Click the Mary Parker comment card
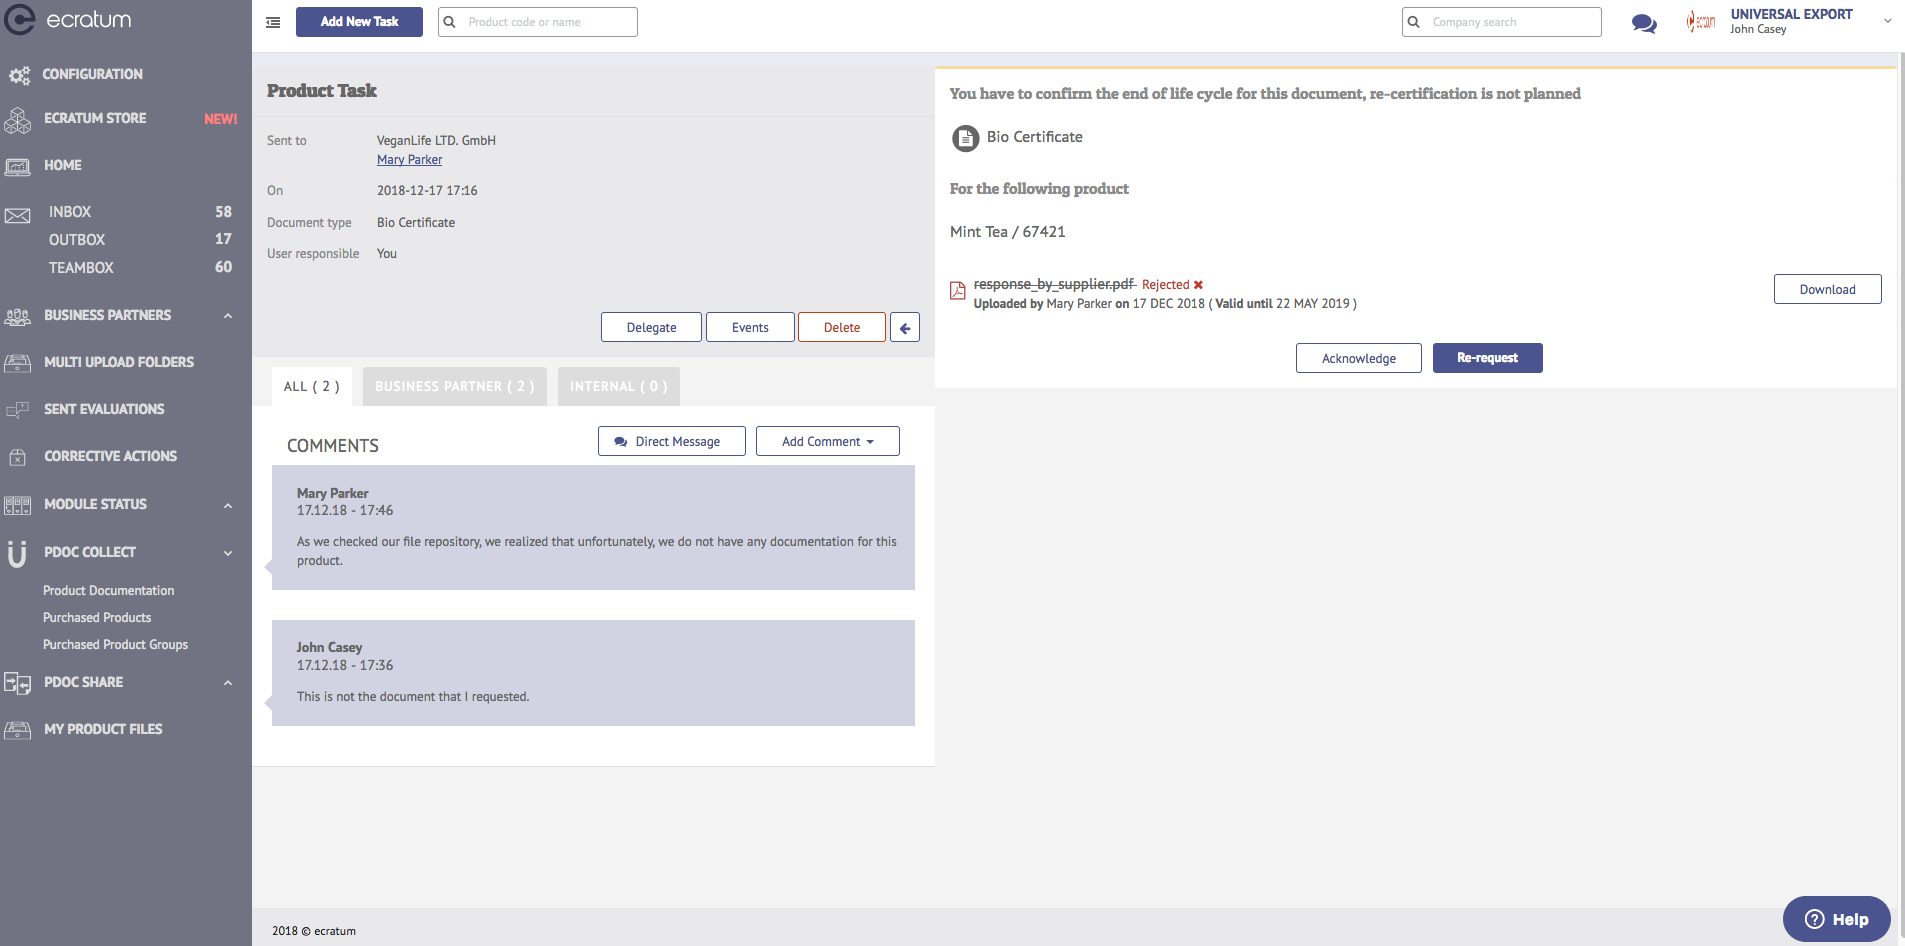This screenshot has width=1905, height=946. (x=593, y=527)
